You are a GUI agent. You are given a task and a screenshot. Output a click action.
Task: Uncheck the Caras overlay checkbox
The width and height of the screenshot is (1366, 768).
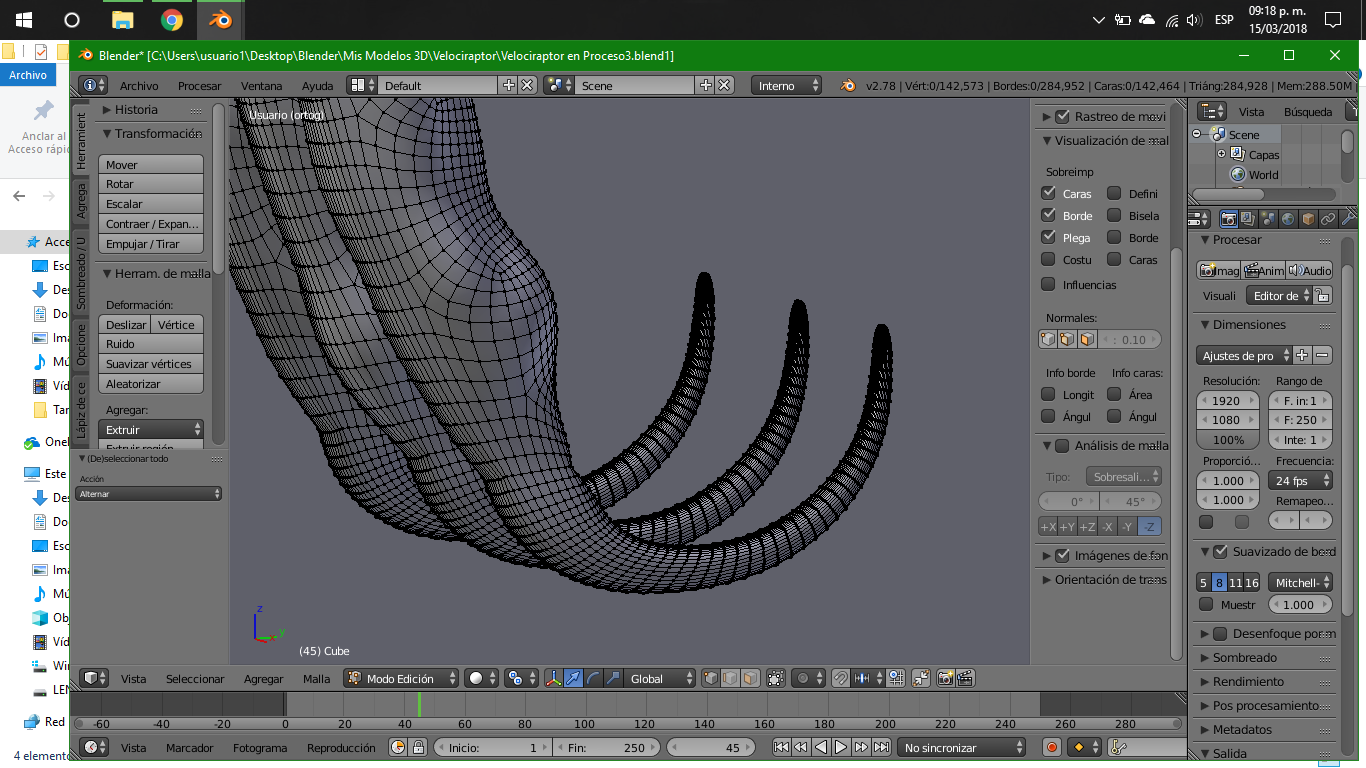click(1048, 193)
